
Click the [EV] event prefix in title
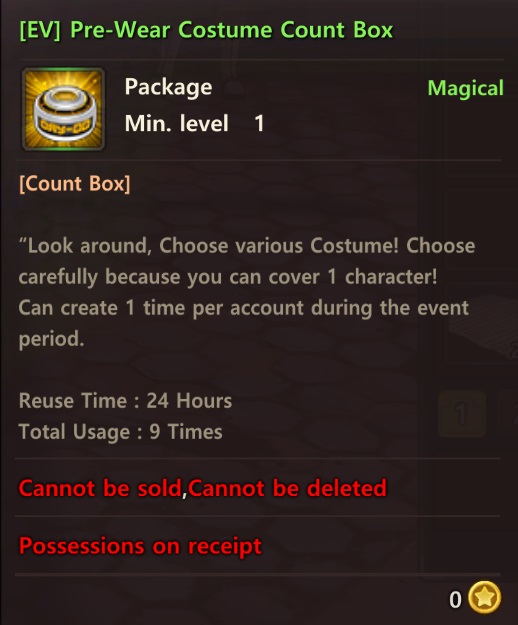(40, 30)
